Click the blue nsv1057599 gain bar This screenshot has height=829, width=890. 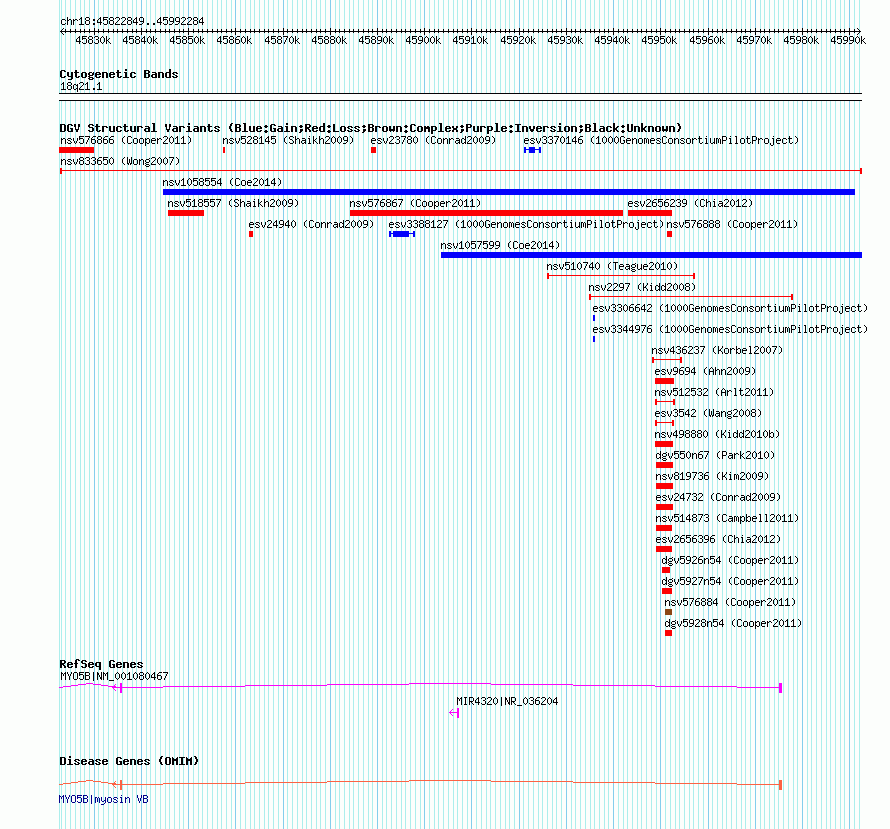tap(651, 255)
